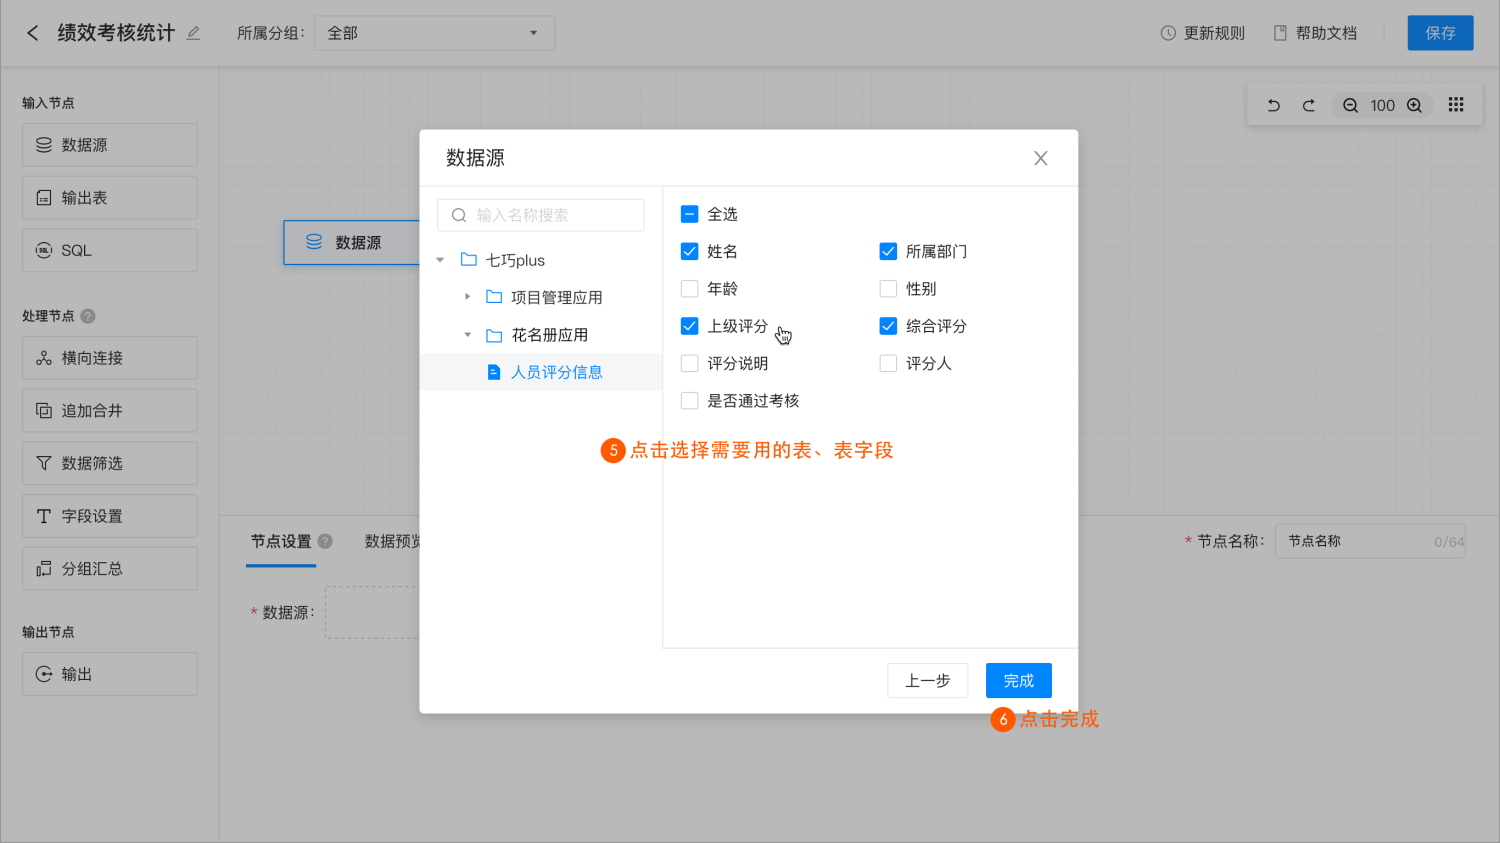This screenshot has height=843, width=1500.
Task: Zoom out the canvas
Action: [1350, 105]
